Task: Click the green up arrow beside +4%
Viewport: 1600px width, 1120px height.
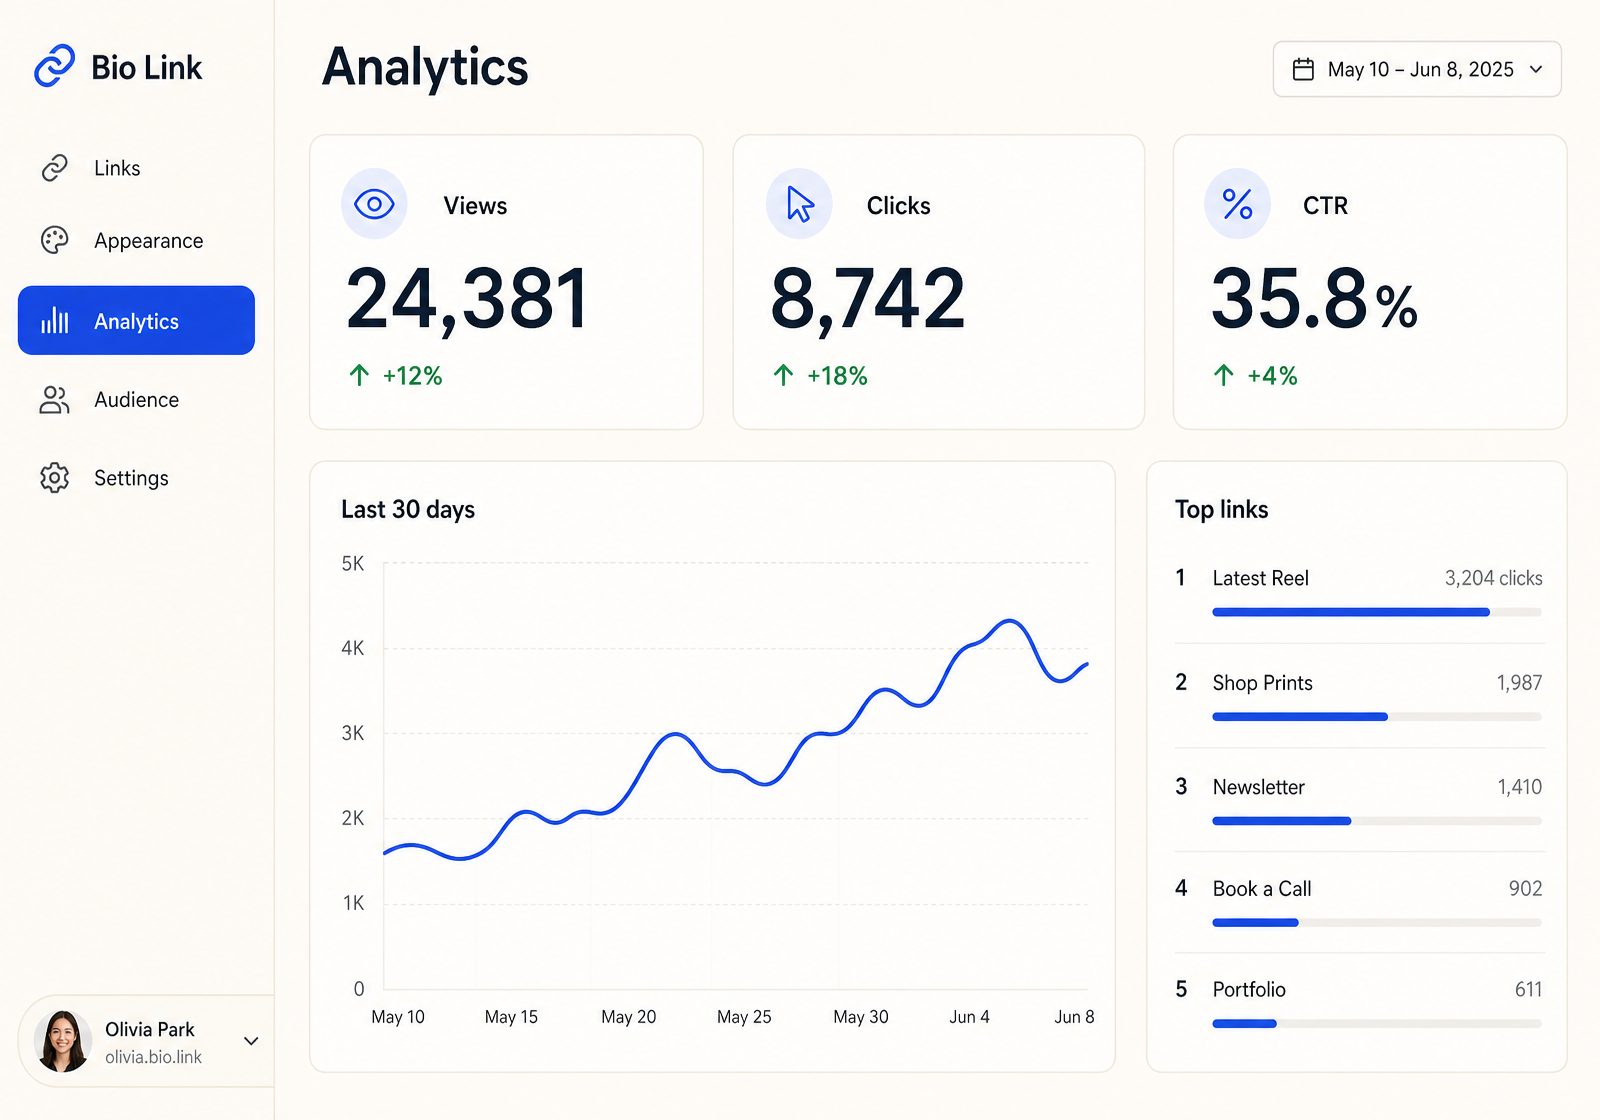Action: tap(1223, 376)
